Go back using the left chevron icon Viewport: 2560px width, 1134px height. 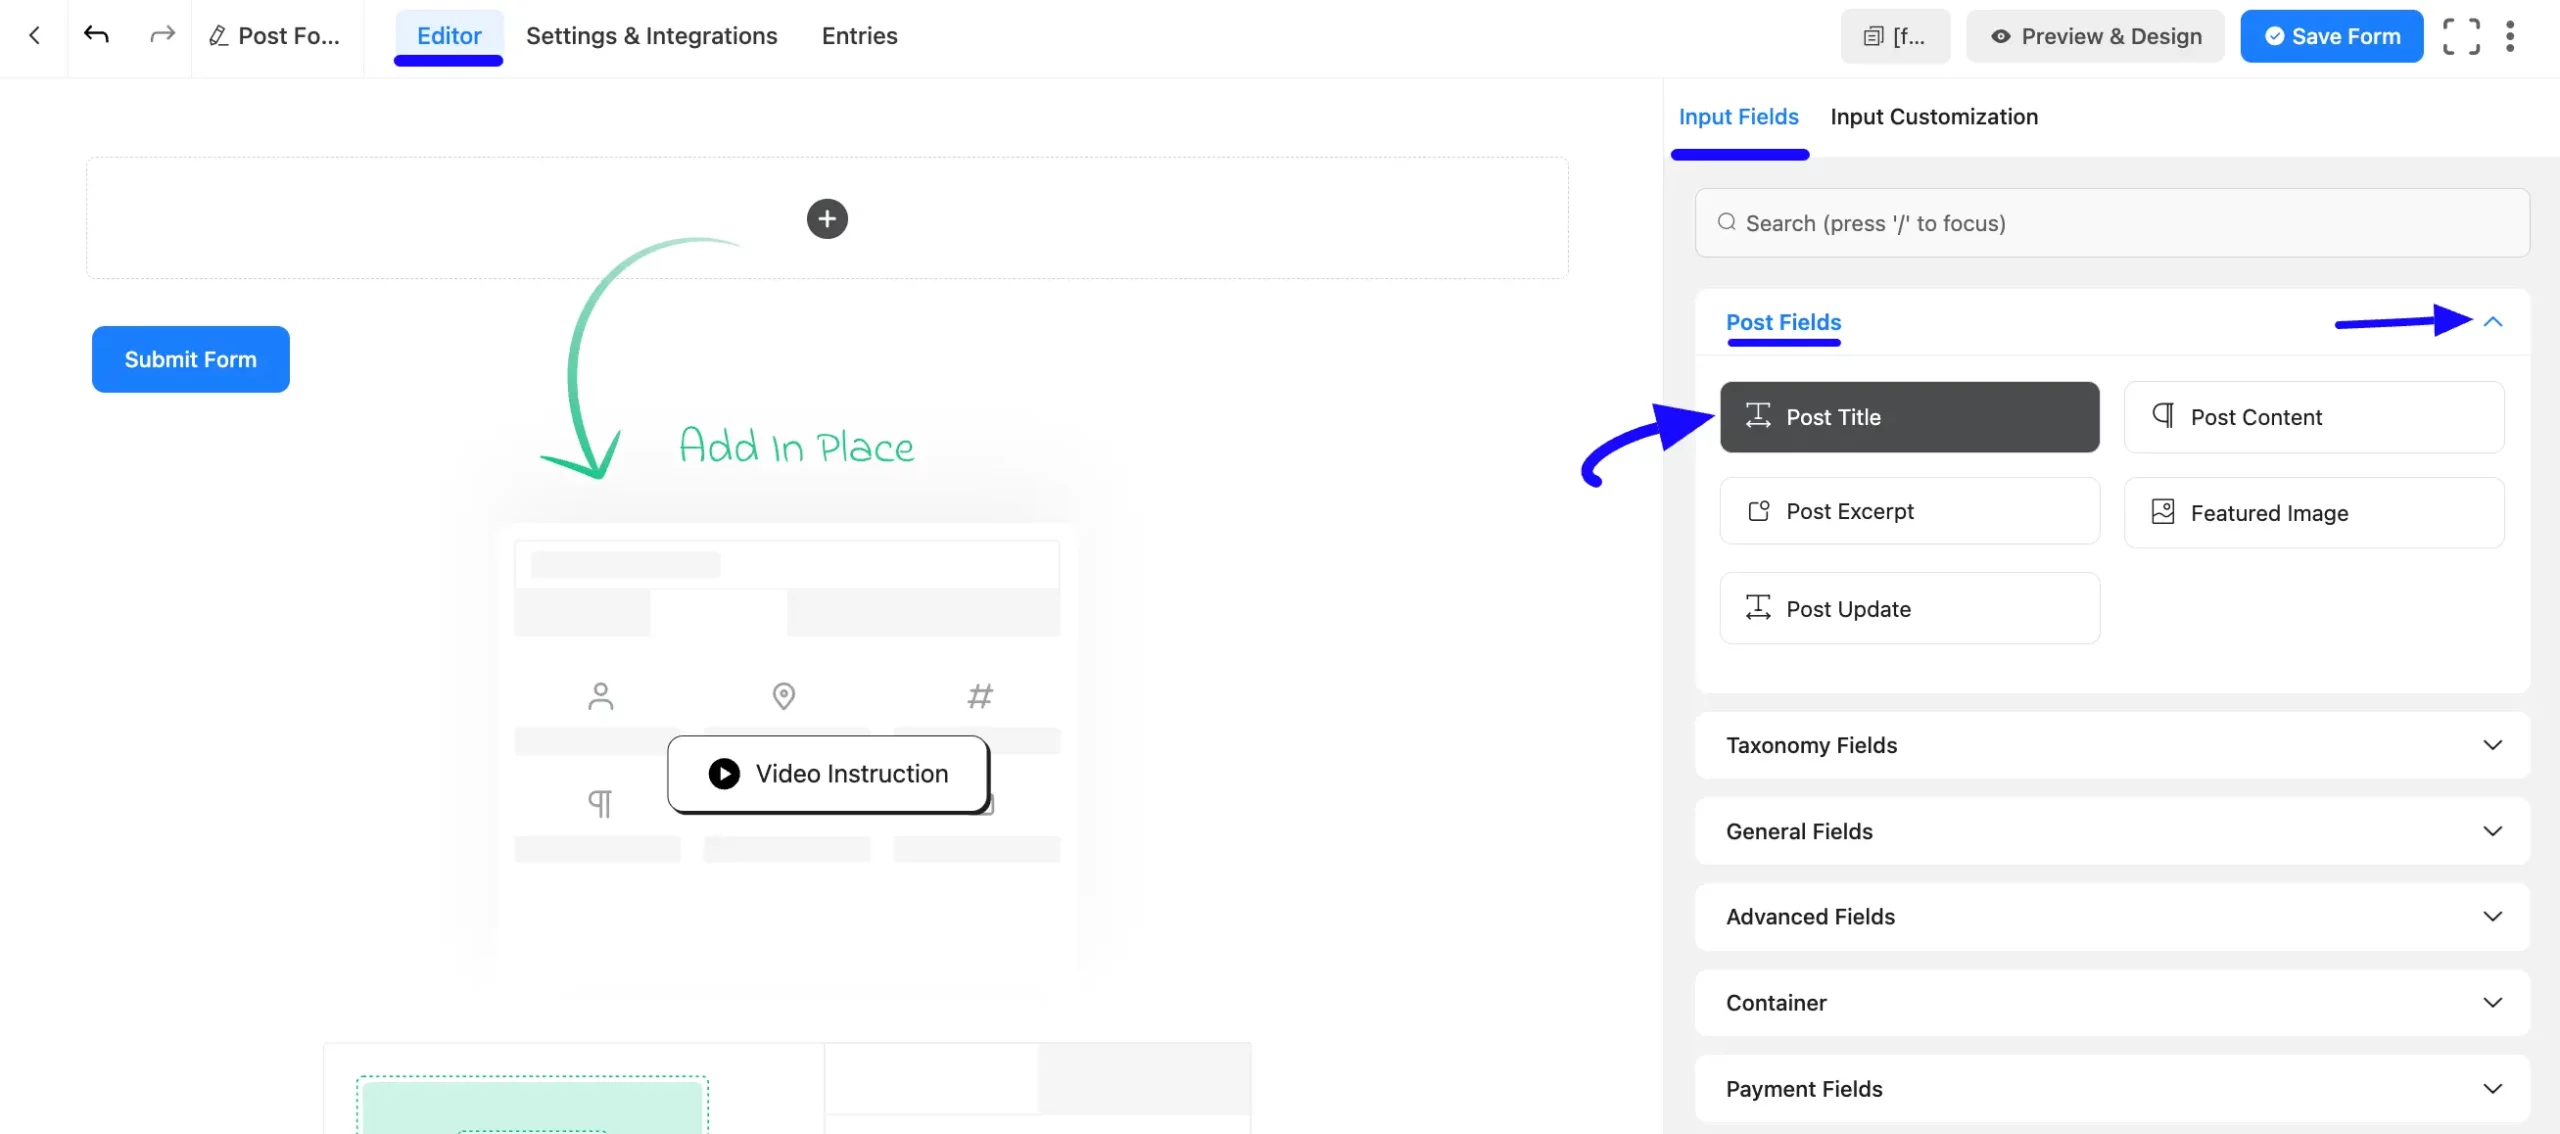pos(34,35)
